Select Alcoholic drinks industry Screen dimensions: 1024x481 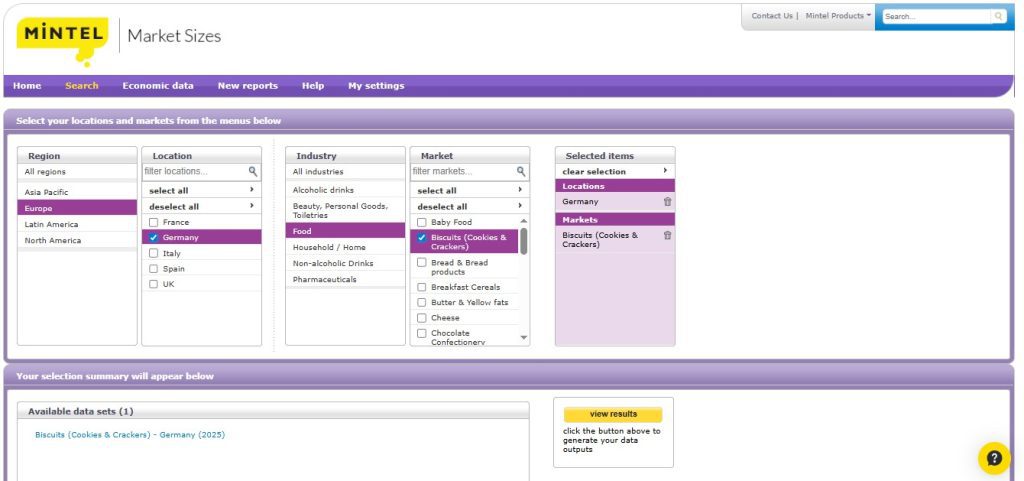click(x=345, y=190)
